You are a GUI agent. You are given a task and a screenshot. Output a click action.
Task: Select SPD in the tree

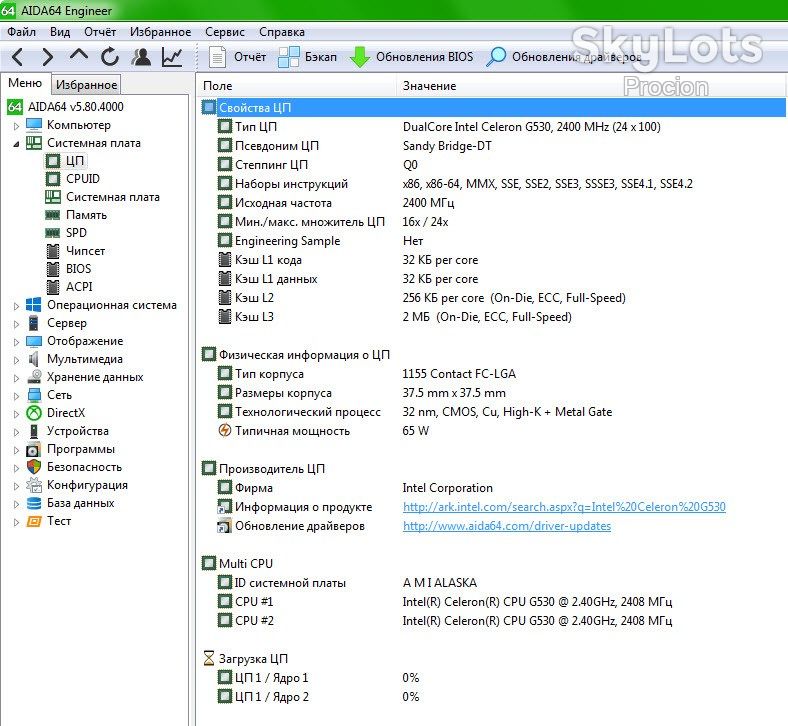(76, 233)
